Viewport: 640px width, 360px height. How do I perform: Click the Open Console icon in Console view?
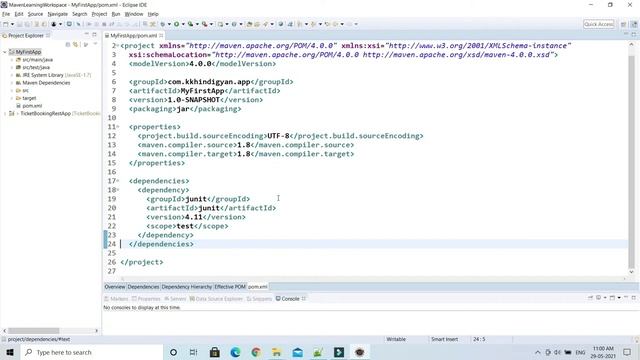tap(612, 298)
